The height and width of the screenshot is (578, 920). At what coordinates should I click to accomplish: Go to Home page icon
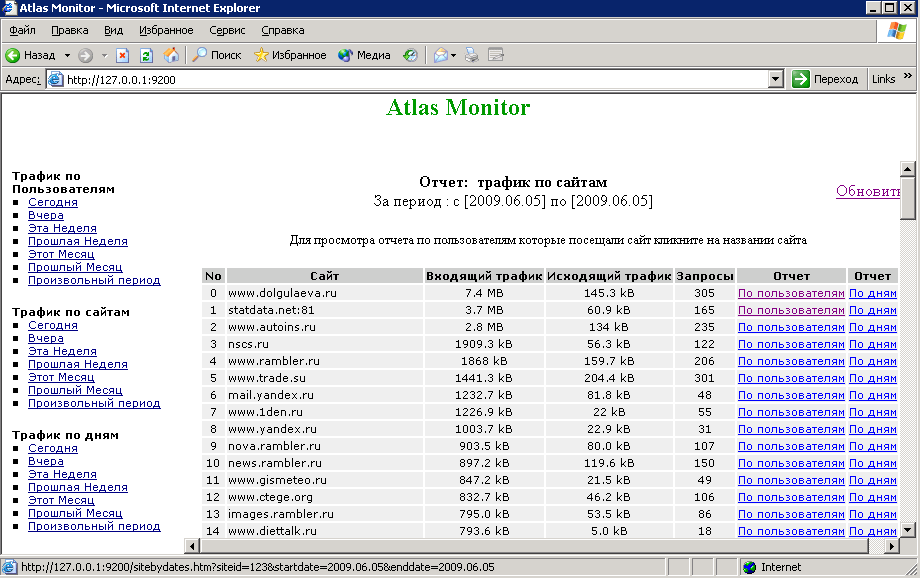pyautogui.click(x=171, y=55)
